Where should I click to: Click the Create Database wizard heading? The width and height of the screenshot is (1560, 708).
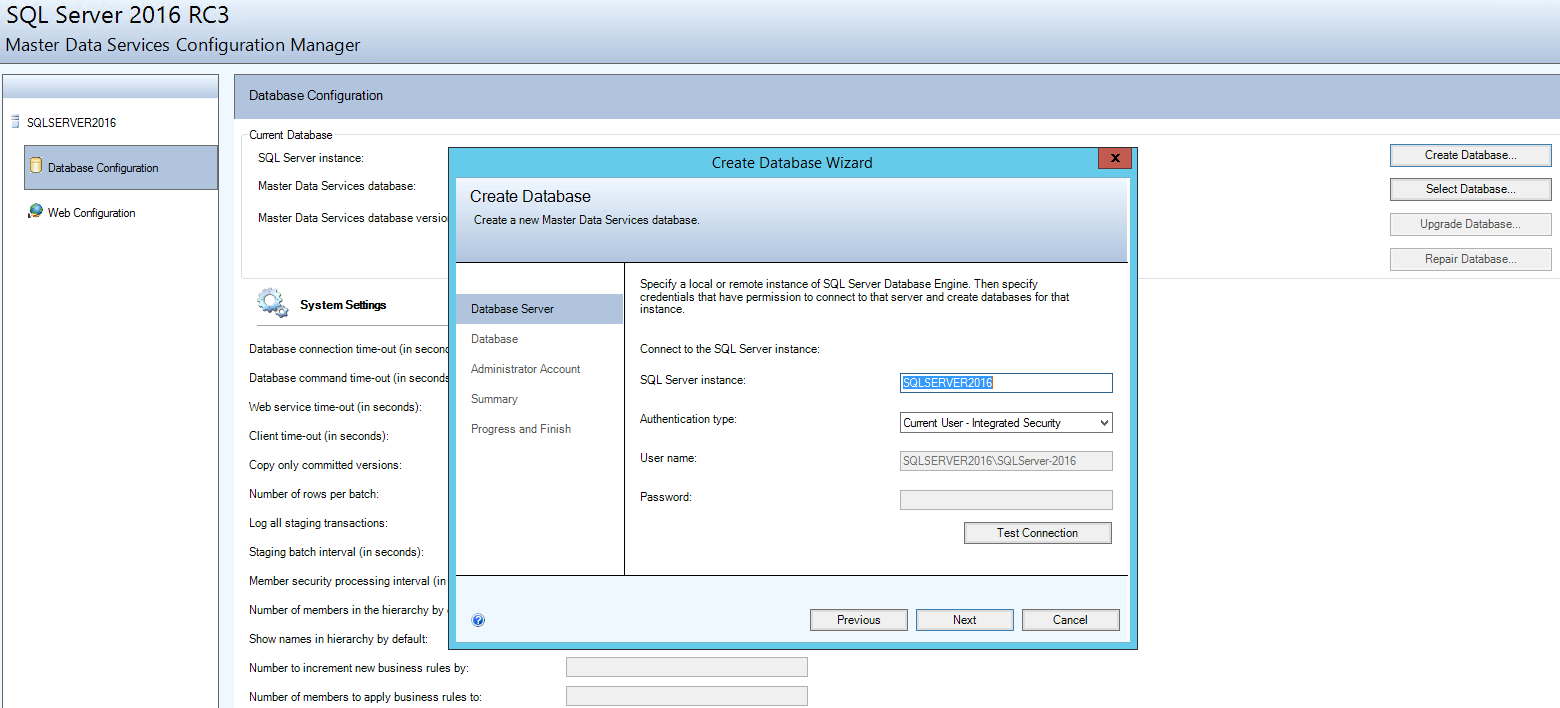(x=530, y=197)
